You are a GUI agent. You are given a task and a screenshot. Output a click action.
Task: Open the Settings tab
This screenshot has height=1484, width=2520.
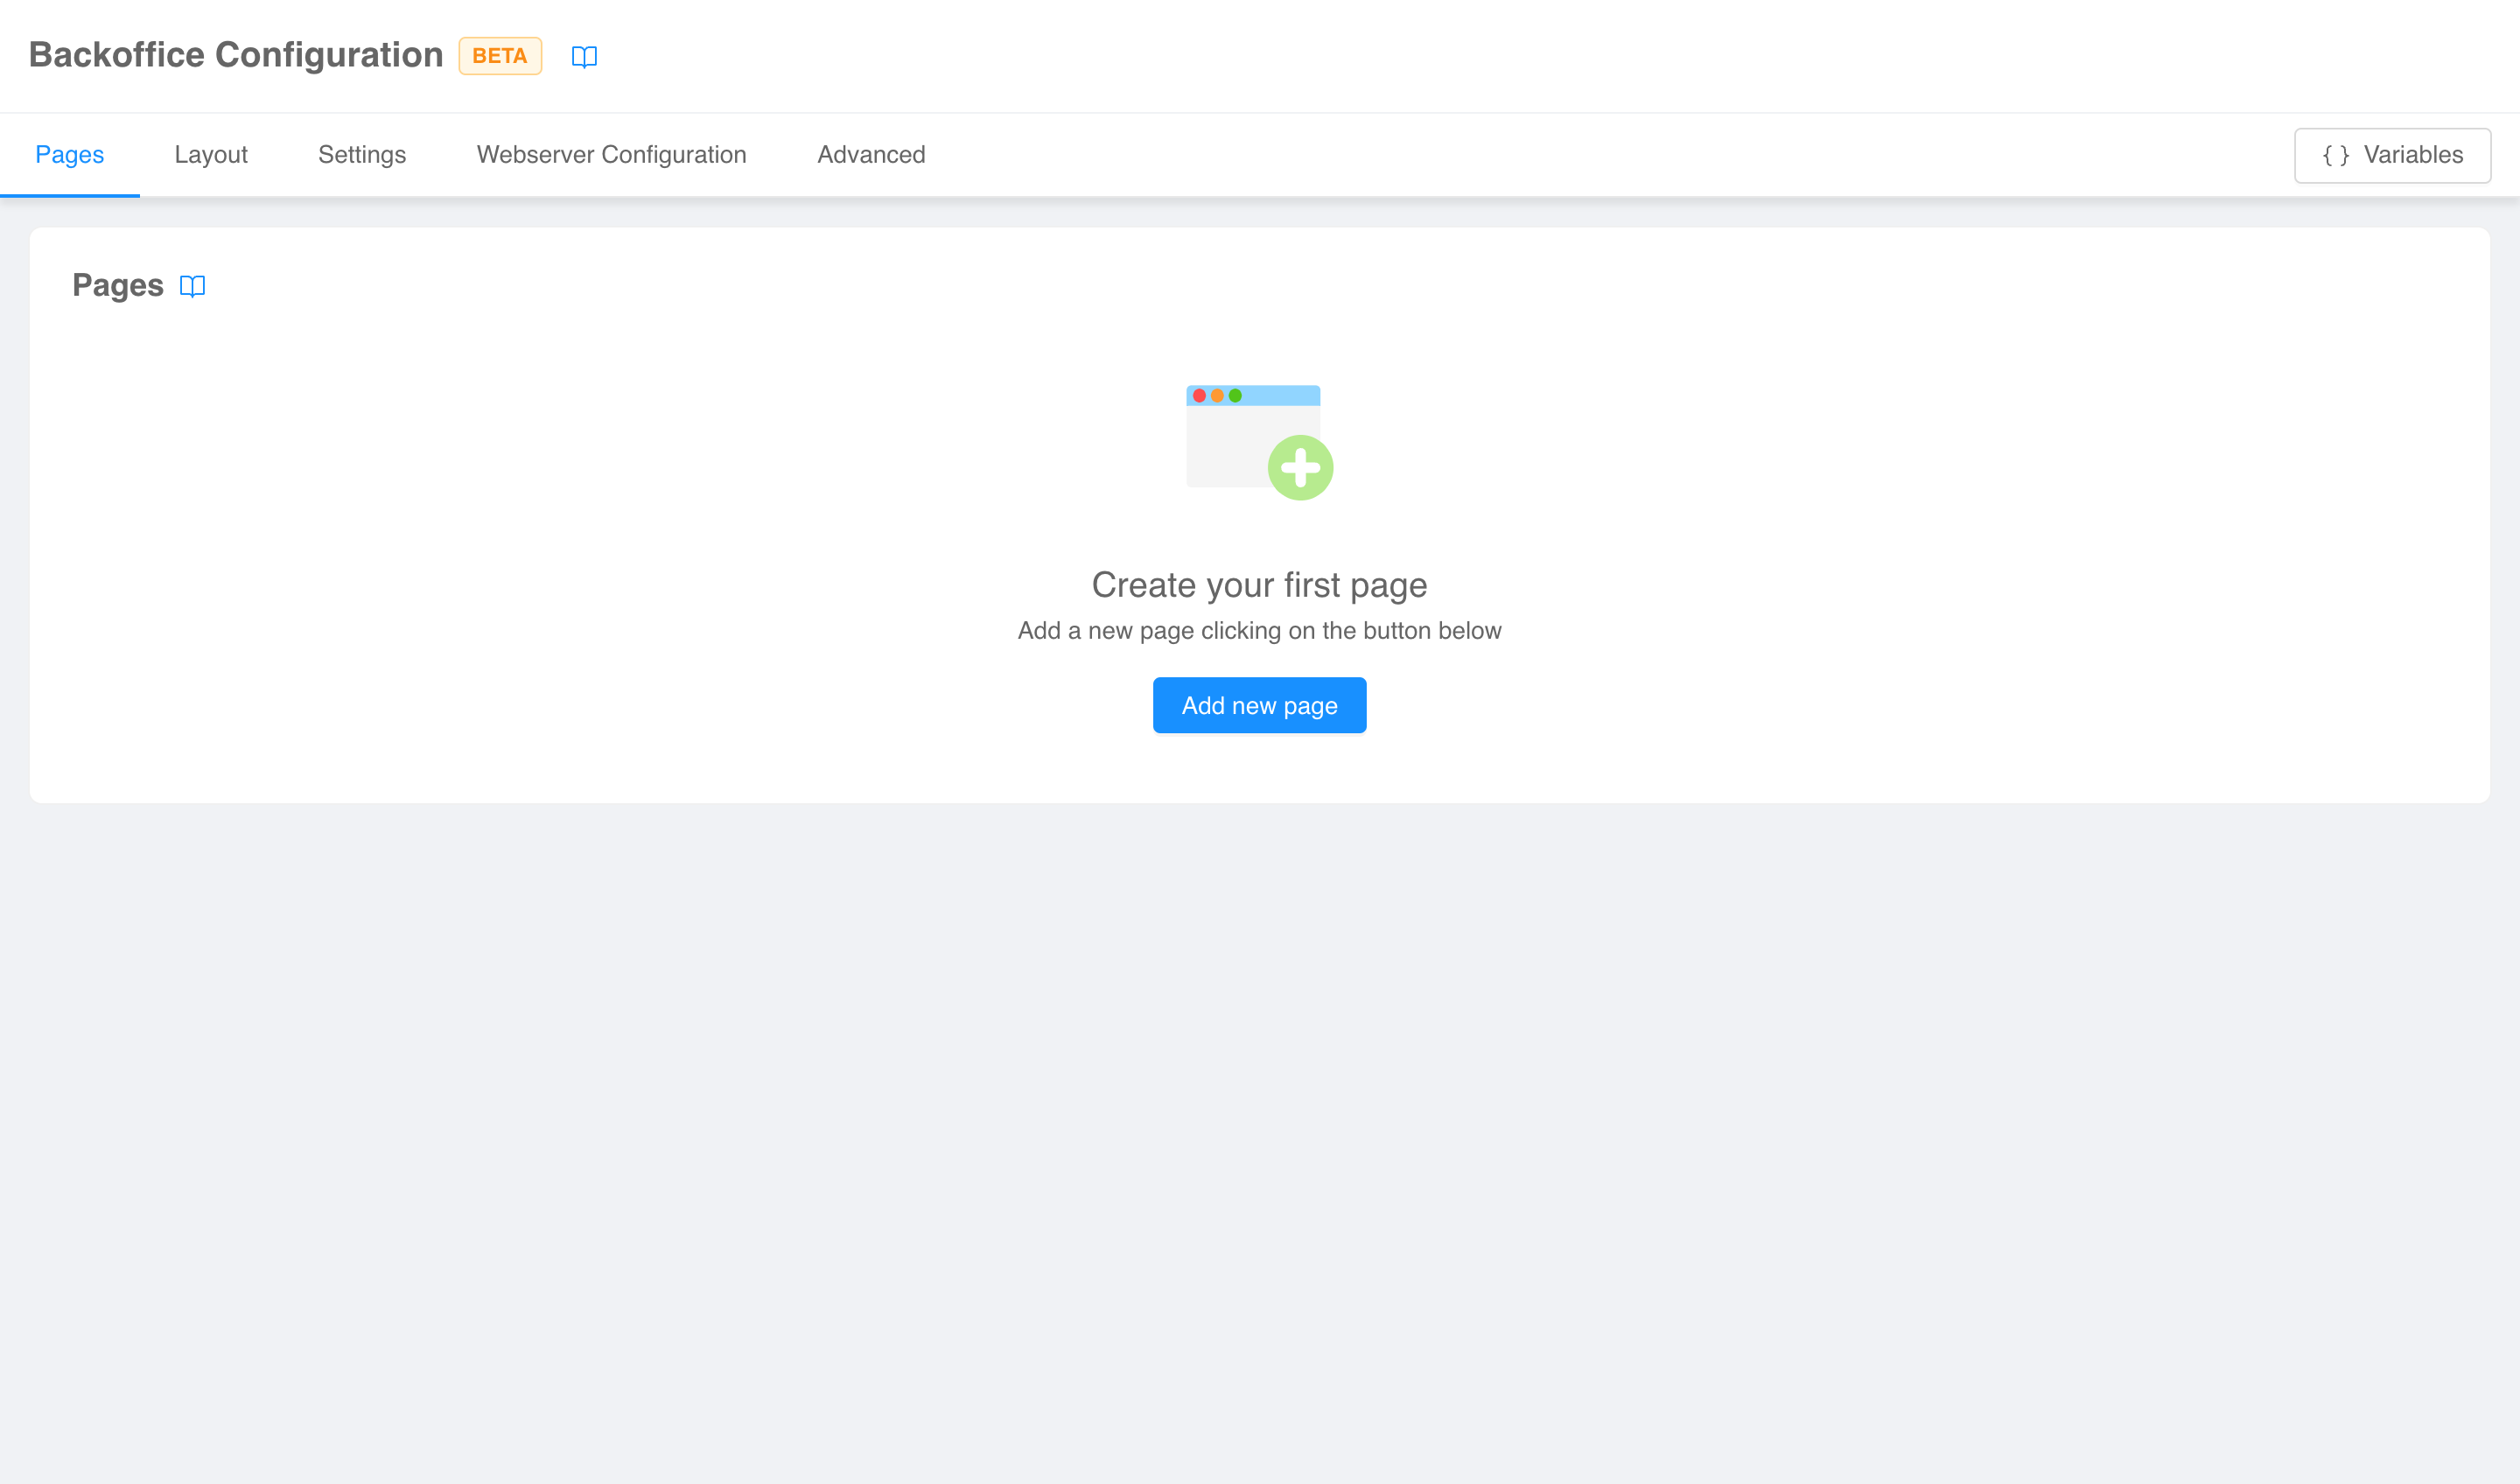(362, 155)
